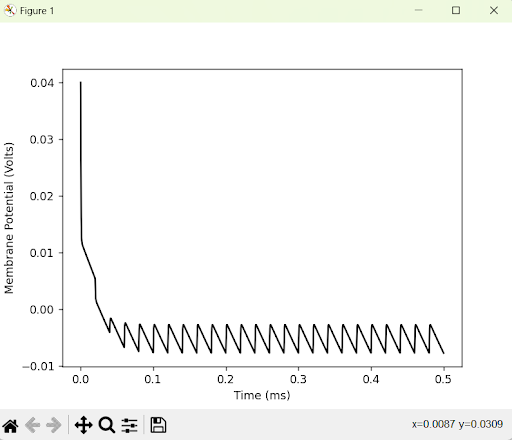Maximize the Figure 1 window
This screenshot has height=440, width=512.
[x=456, y=10]
